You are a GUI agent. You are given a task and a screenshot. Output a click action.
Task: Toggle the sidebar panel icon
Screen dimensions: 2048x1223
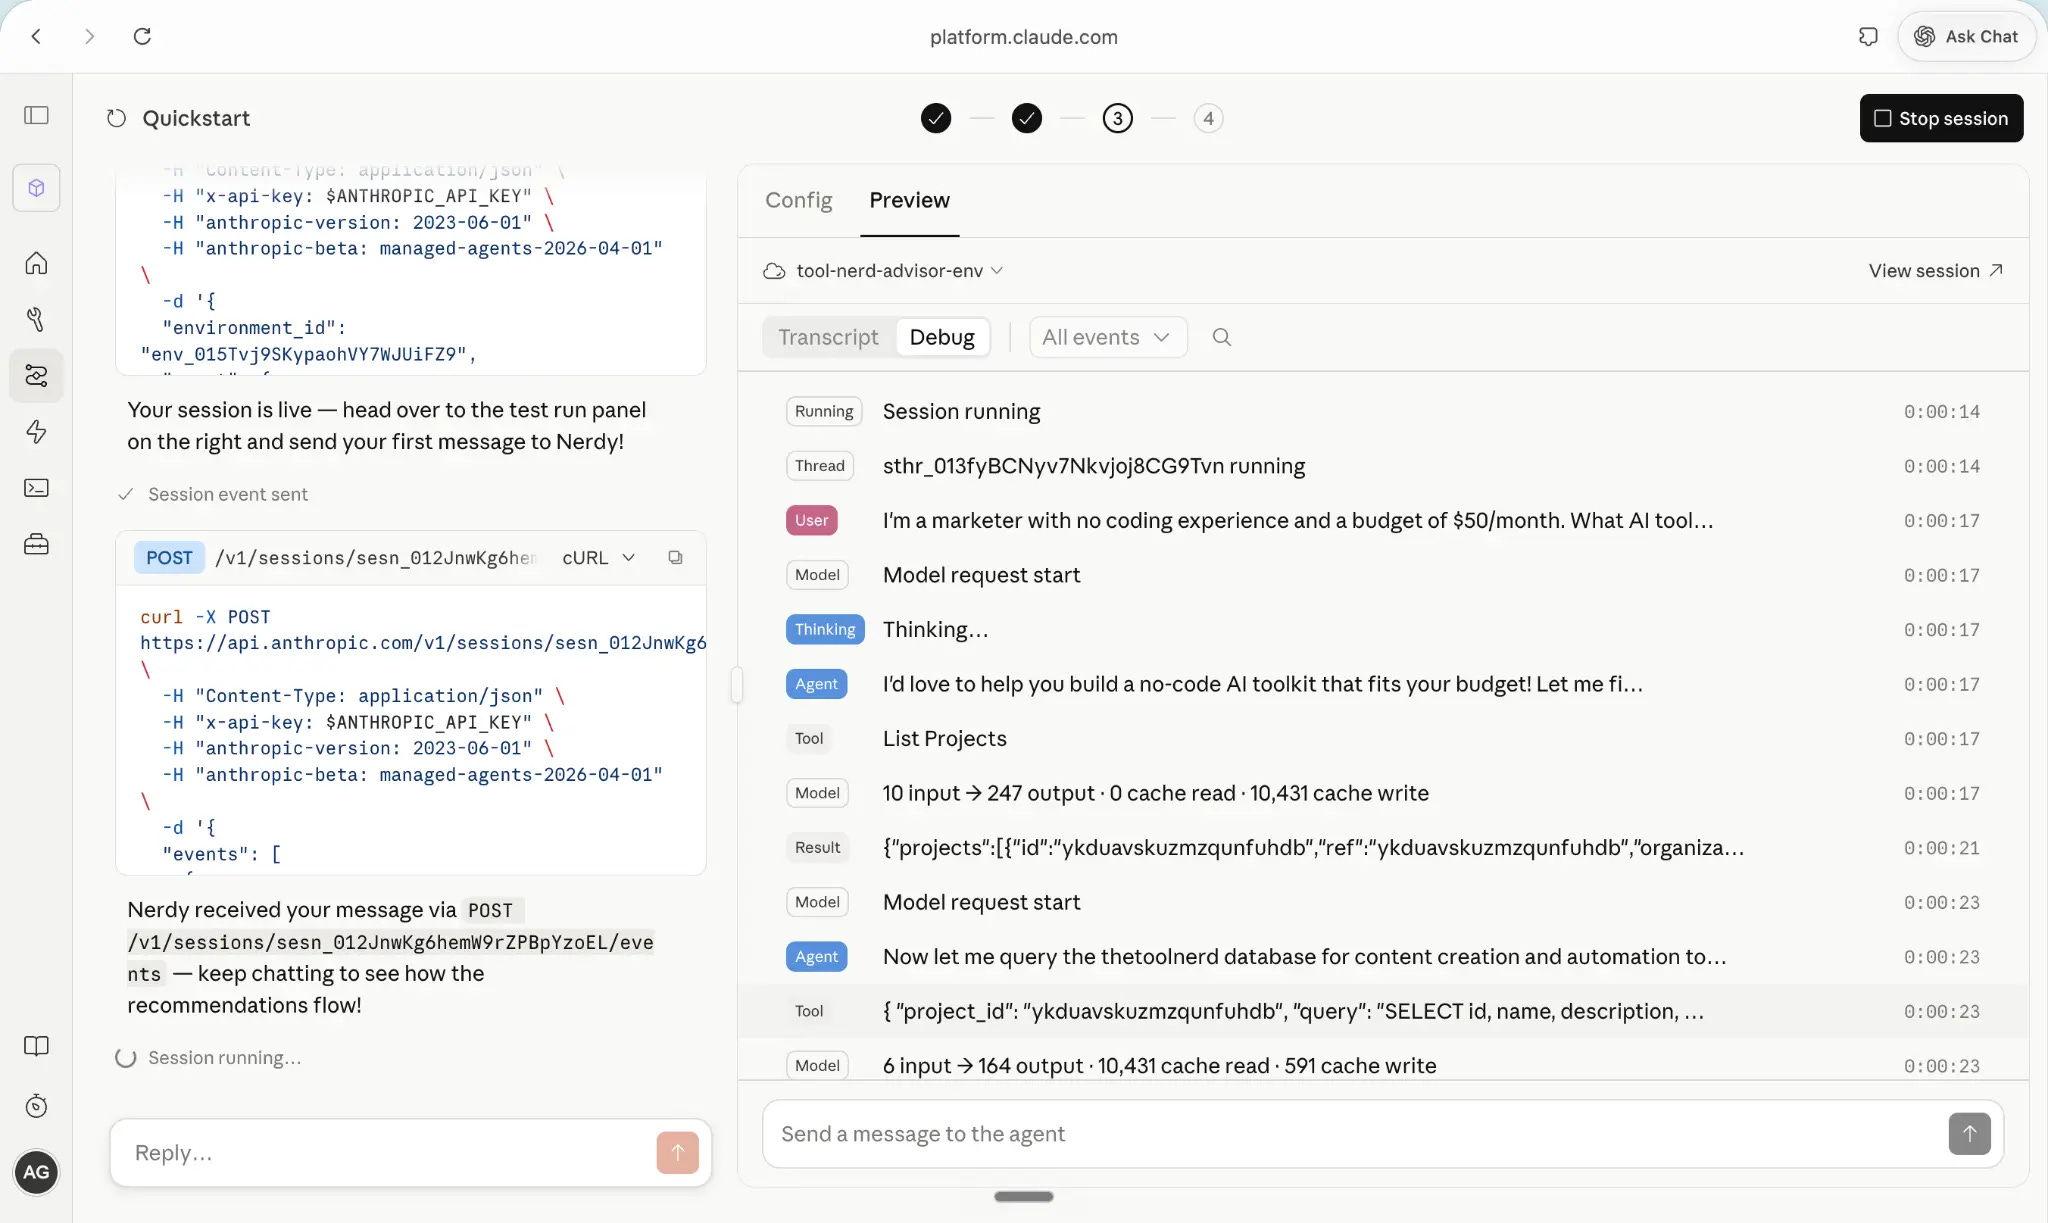pos(36,115)
